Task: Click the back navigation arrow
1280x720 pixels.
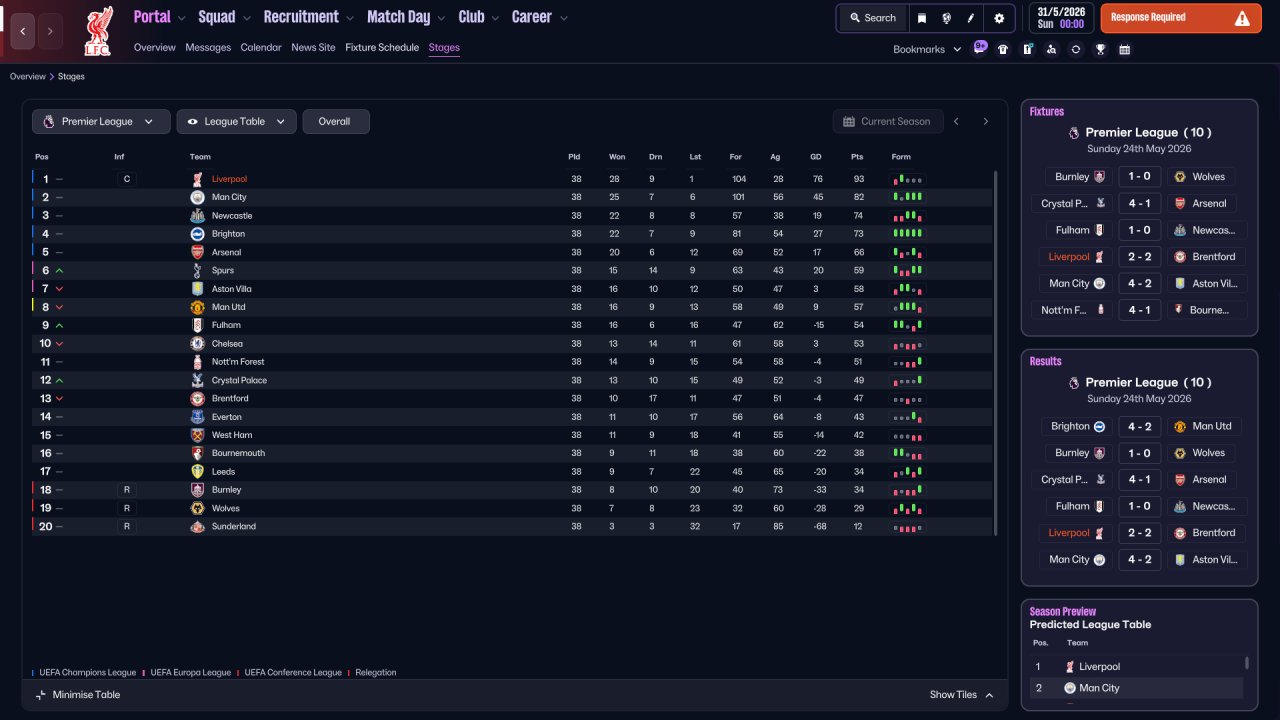Action: pyautogui.click(x=23, y=31)
